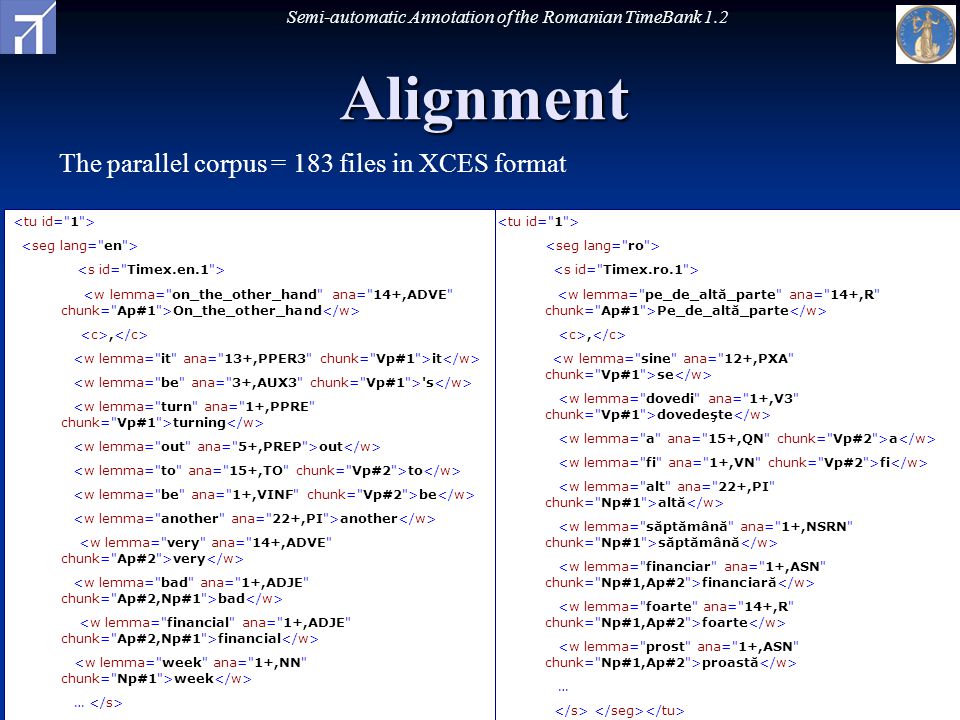This screenshot has height=720, width=960.
Task: Click the word financial in chunk Ap#2,Np#1
Action: point(249,639)
